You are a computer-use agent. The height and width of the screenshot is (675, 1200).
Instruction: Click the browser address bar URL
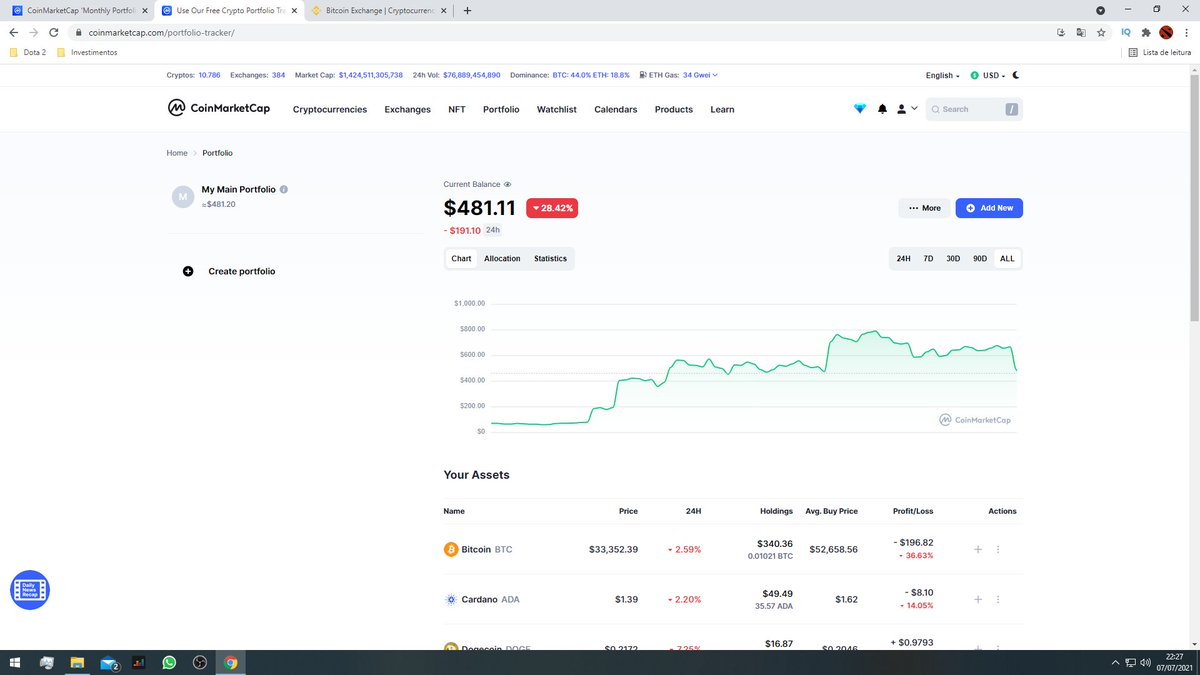pos(161,32)
